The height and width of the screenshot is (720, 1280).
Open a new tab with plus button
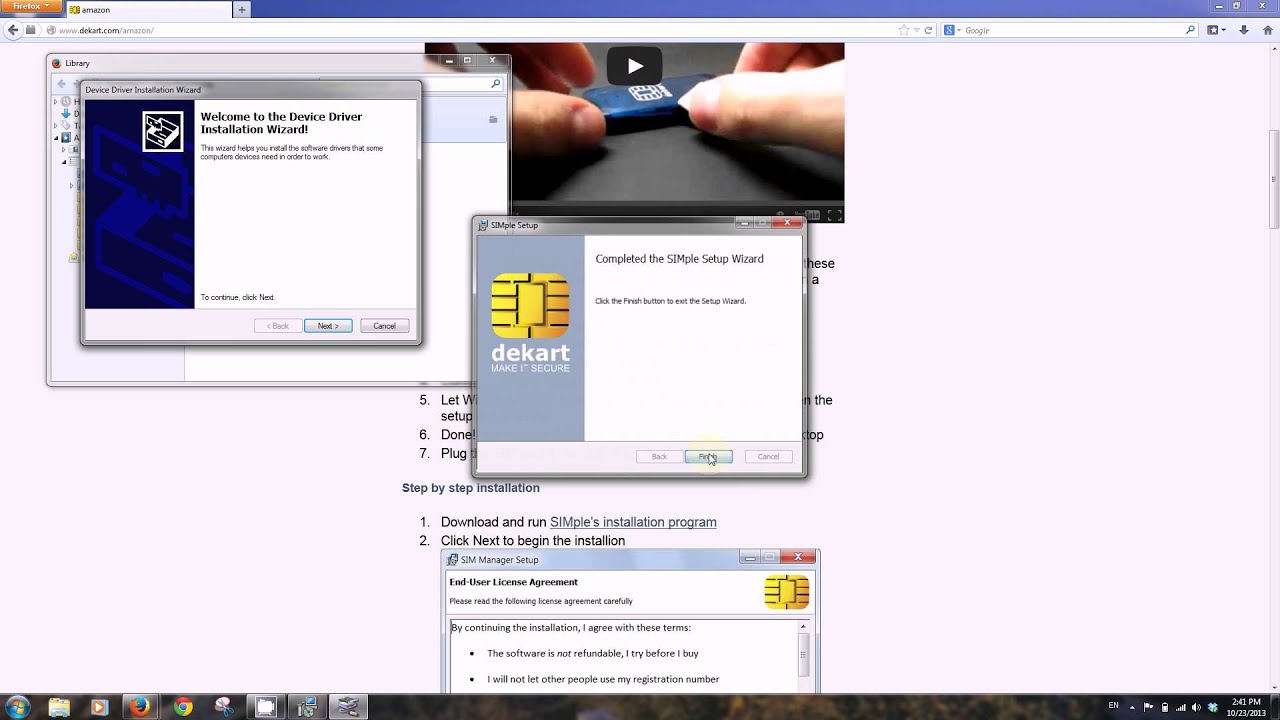tap(241, 10)
